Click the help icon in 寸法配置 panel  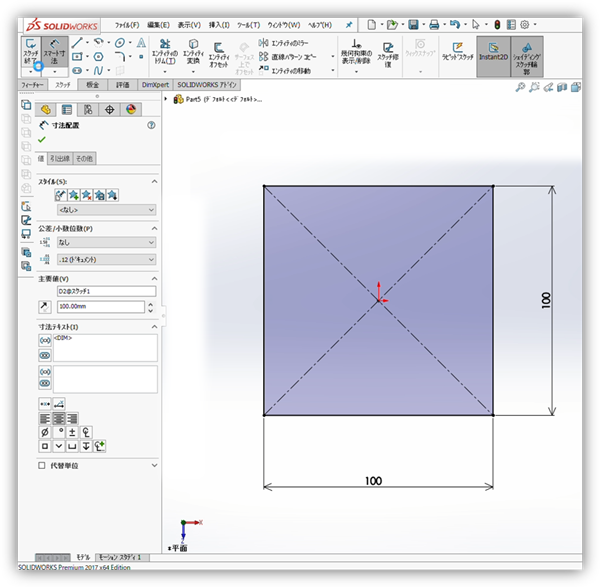pos(152,125)
